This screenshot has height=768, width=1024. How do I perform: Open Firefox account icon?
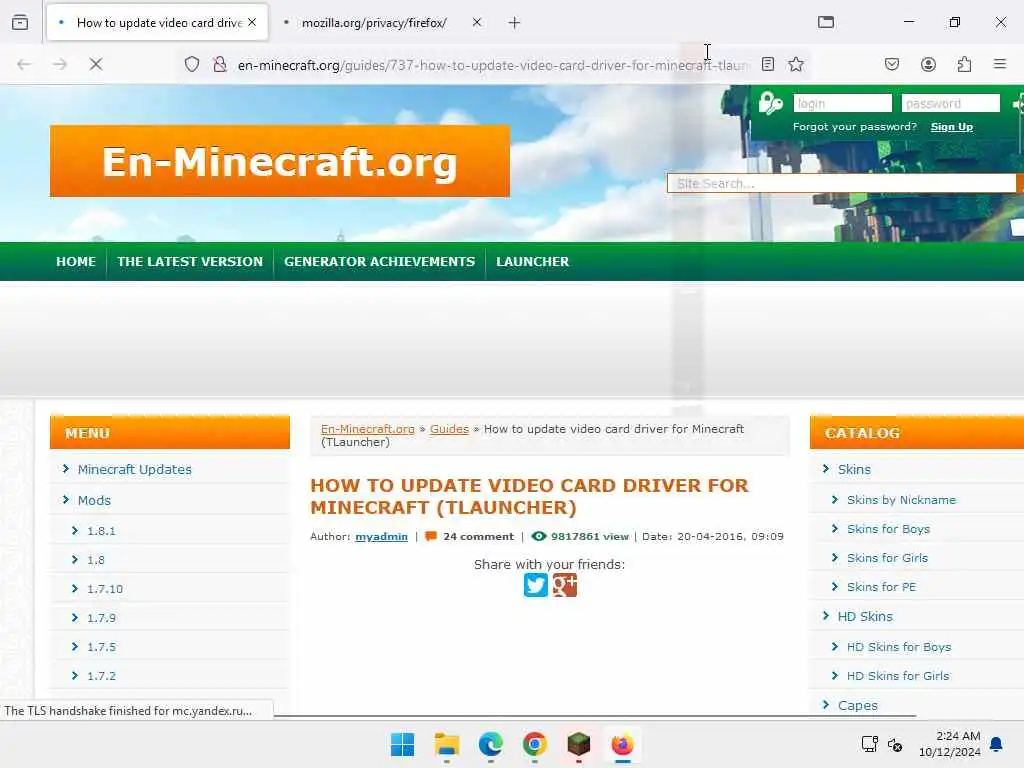tap(928, 64)
